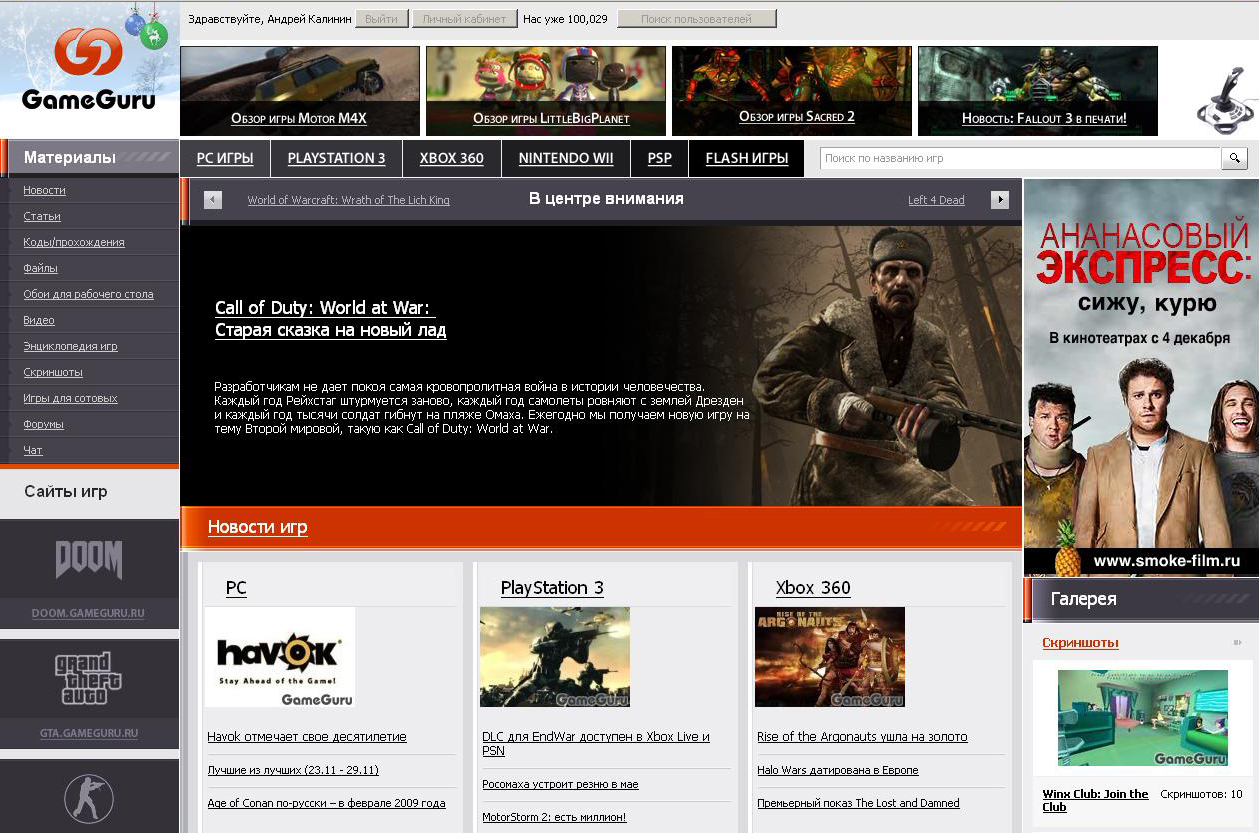Open Файлы in the sidebar
This screenshot has width=1259, height=833.
coord(40,268)
